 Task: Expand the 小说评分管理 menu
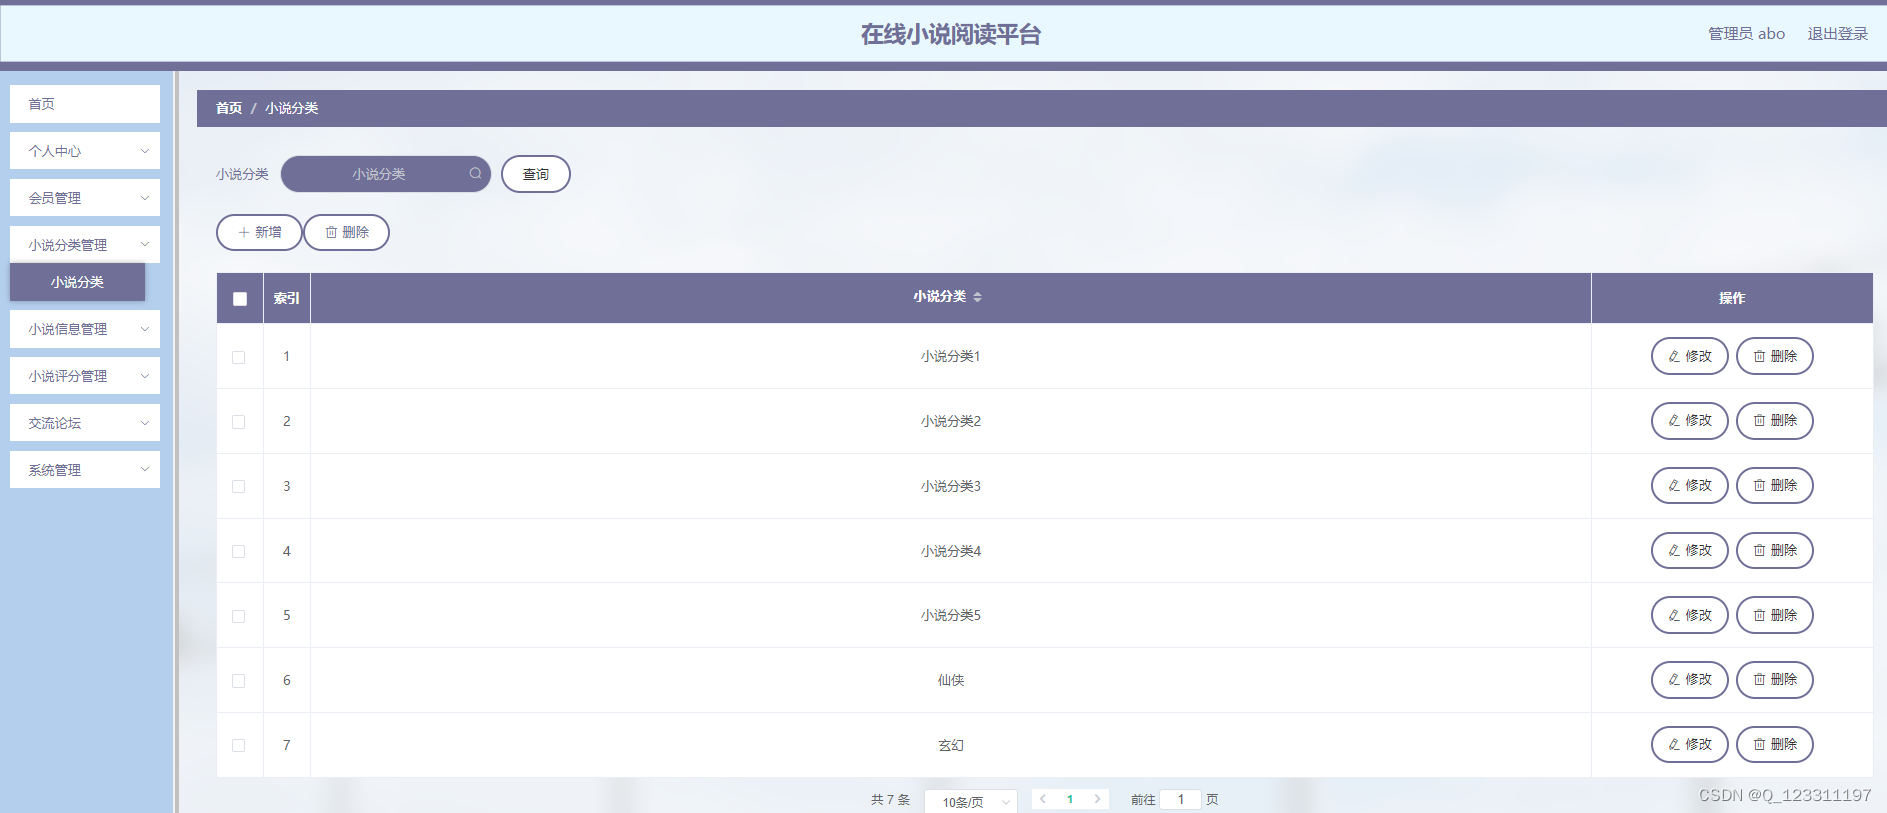(x=85, y=376)
